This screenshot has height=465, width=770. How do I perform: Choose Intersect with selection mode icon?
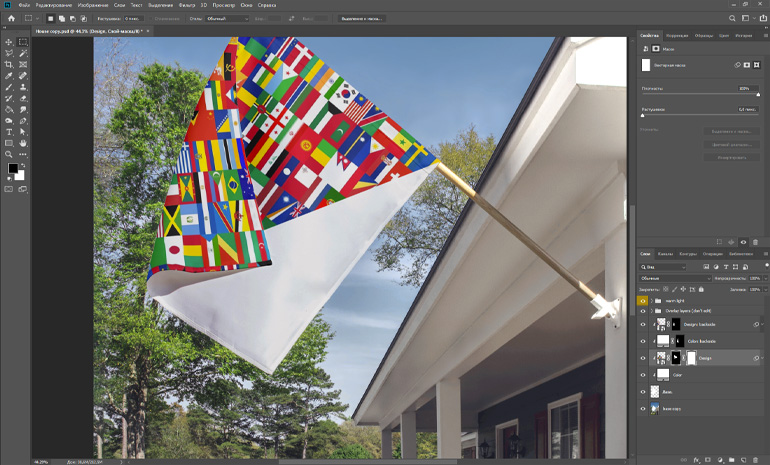tap(83, 19)
